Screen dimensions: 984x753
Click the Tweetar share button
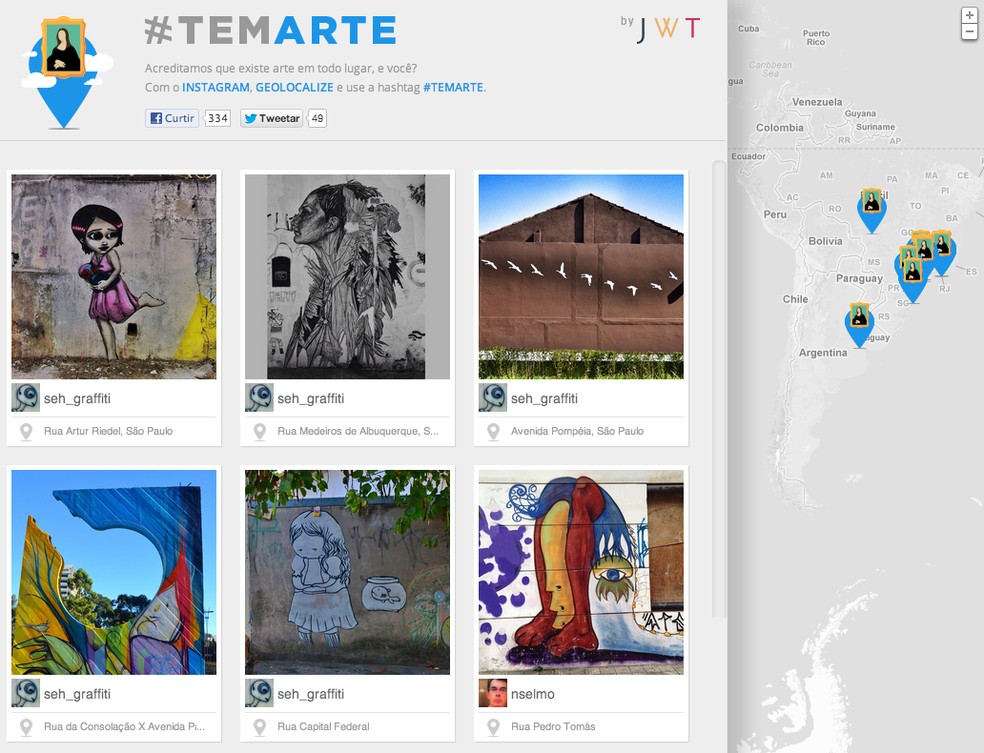coord(270,118)
